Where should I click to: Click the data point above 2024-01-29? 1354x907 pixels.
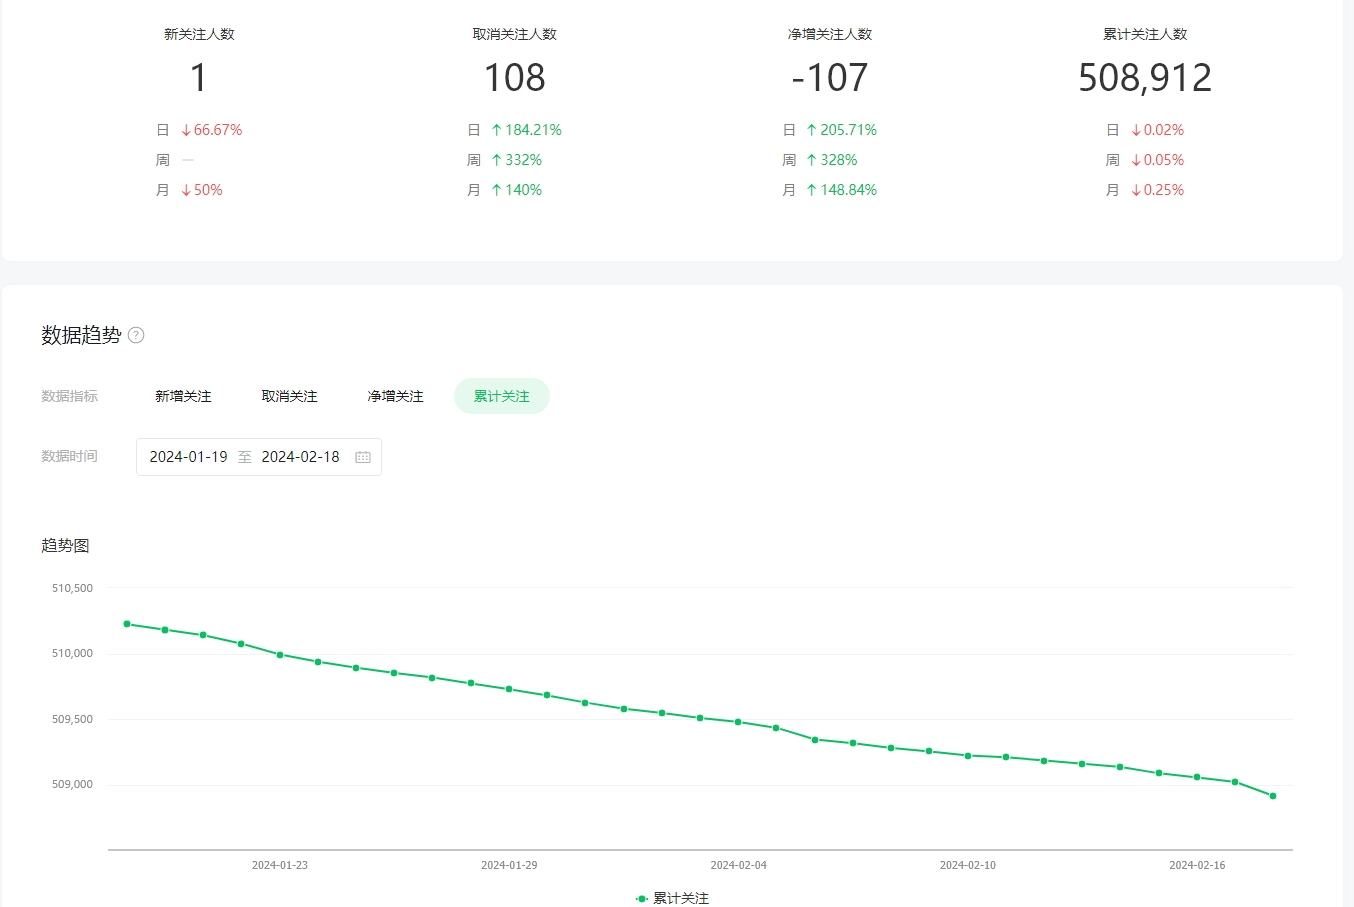click(x=509, y=689)
